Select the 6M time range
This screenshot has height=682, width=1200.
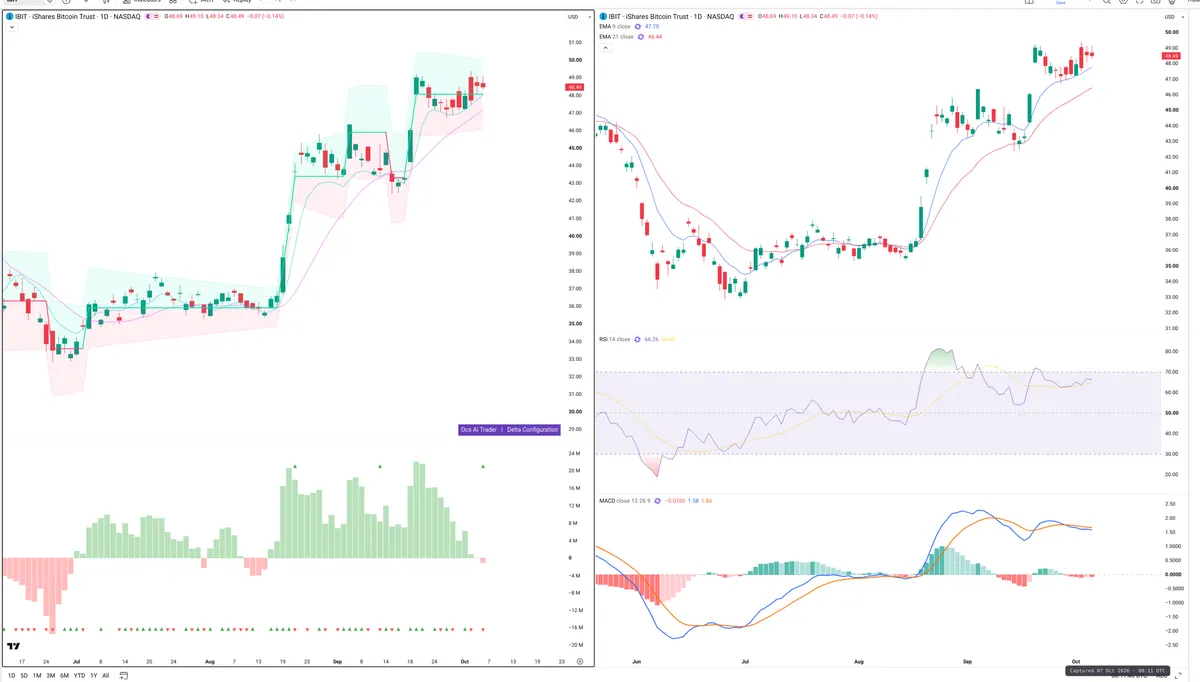coord(64,675)
